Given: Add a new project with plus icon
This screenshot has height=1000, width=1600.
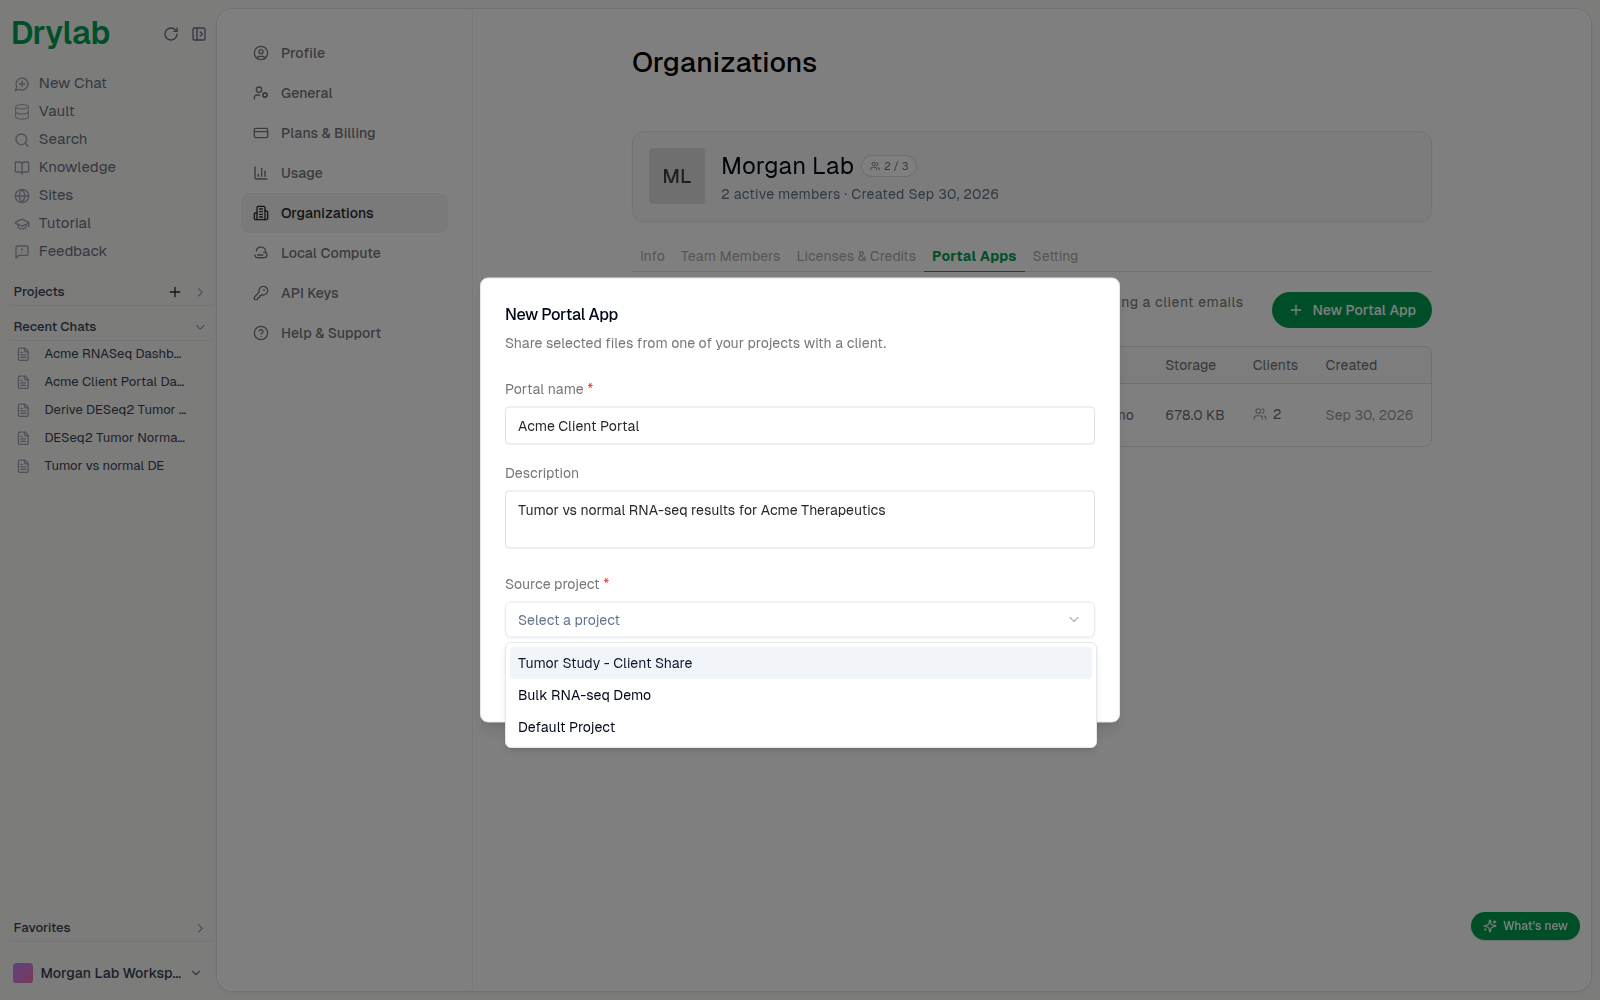Looking at the screenshot, I should (175, 292).
